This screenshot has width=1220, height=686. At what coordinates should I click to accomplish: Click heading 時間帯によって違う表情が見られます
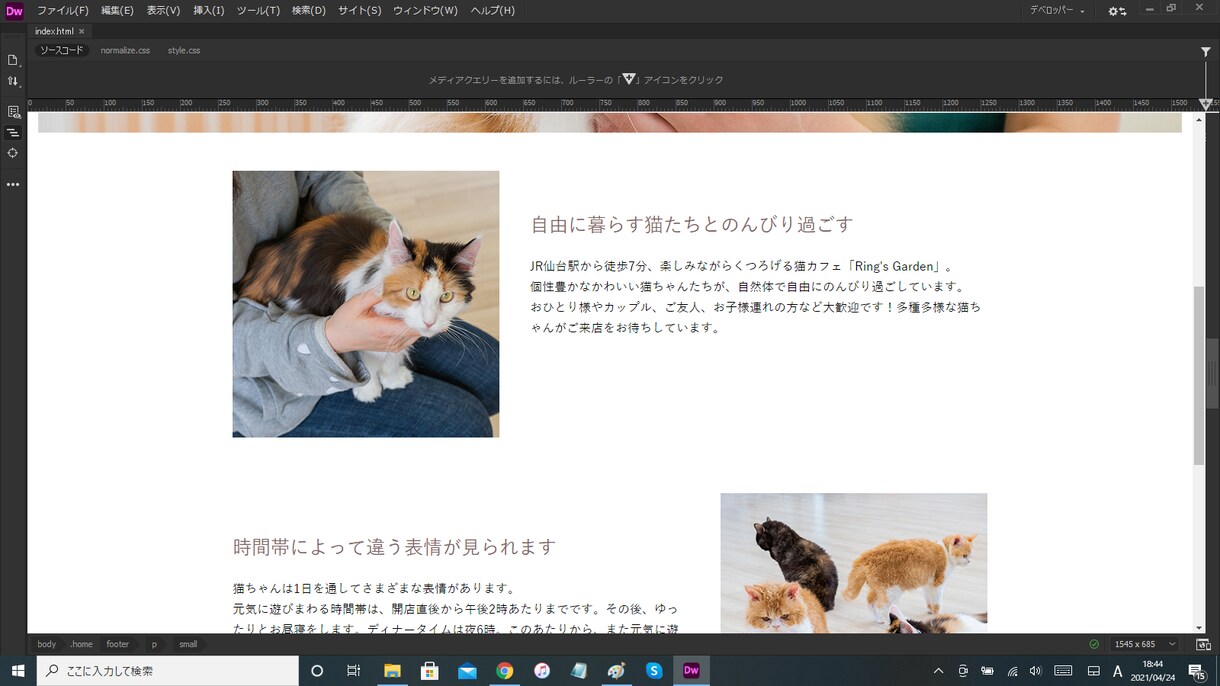(394, 547)
